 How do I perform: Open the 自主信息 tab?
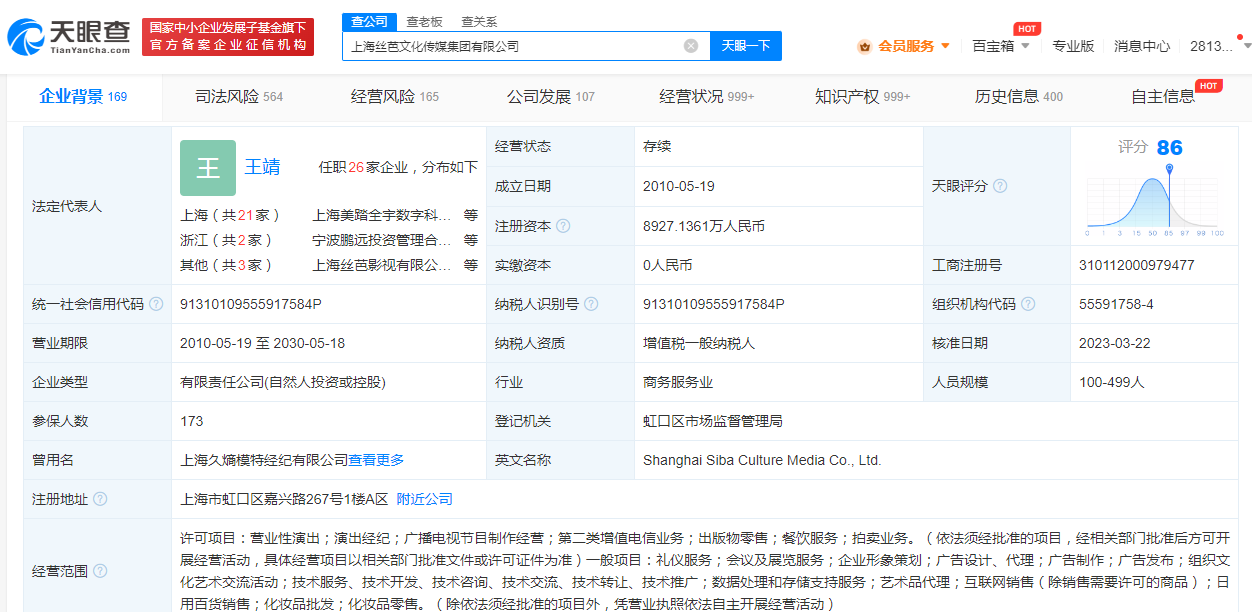(x=1163, y=97)
